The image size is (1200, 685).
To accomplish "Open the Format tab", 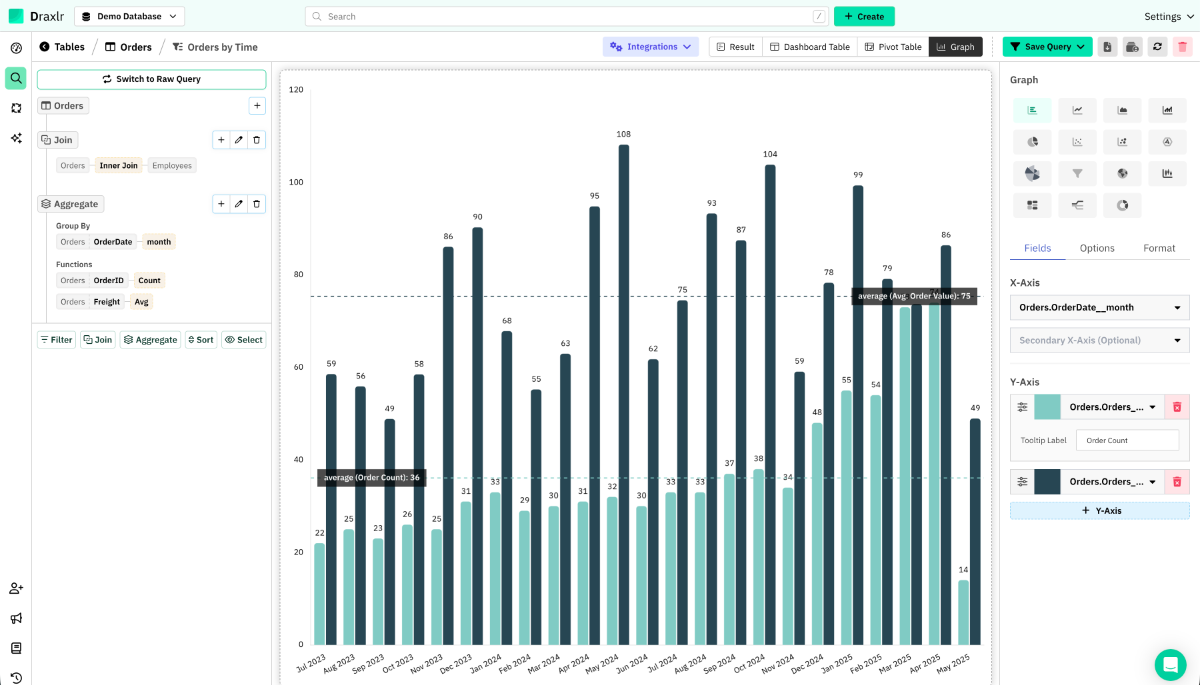I will (1159, 248).
